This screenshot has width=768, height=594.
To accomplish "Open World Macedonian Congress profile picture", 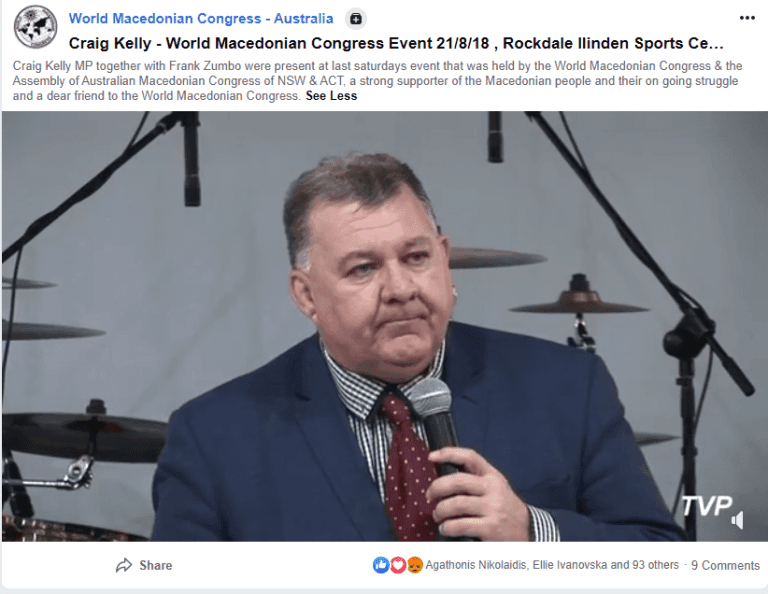I will pyautogui.click(x=35, y=27).
